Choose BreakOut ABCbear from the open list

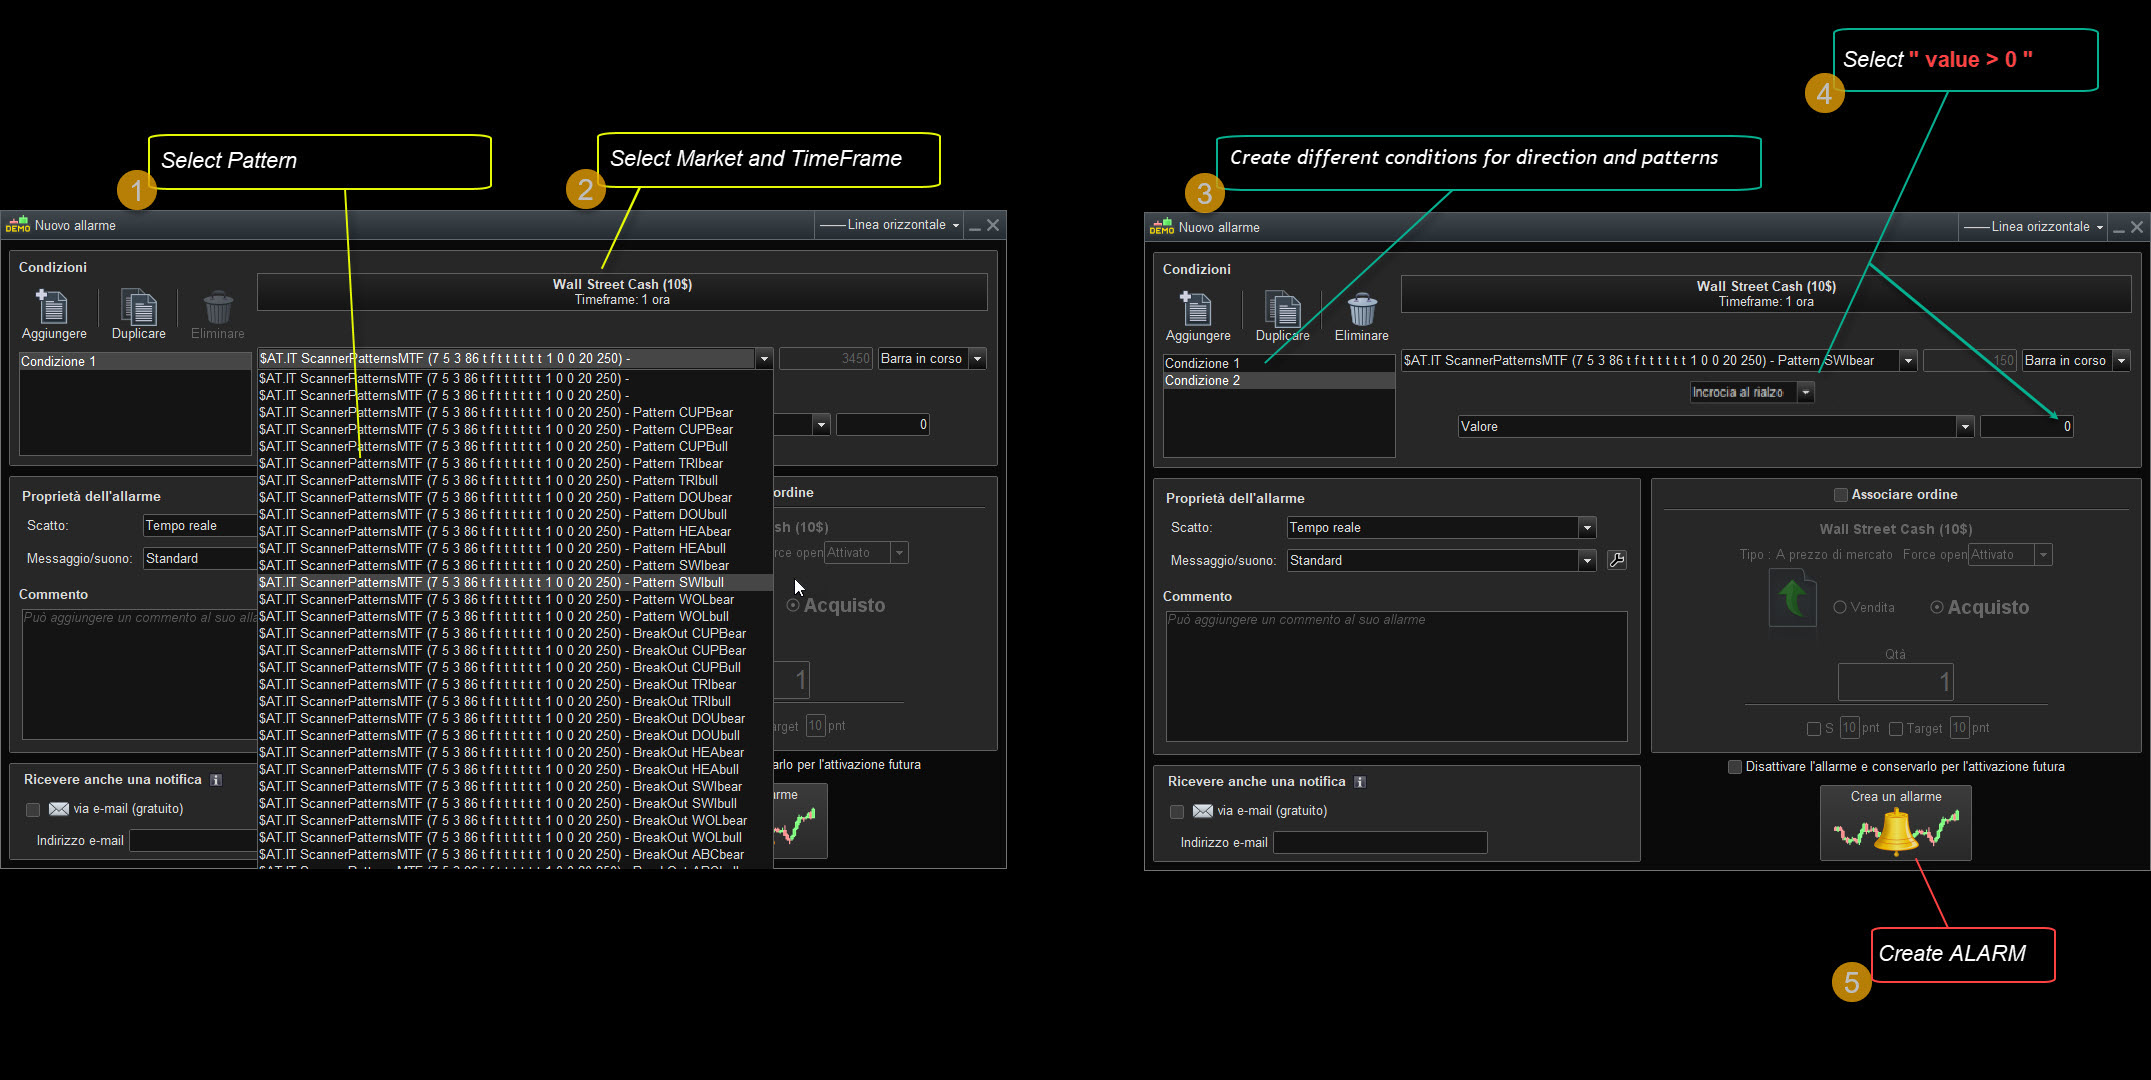(x=515, y=855)
